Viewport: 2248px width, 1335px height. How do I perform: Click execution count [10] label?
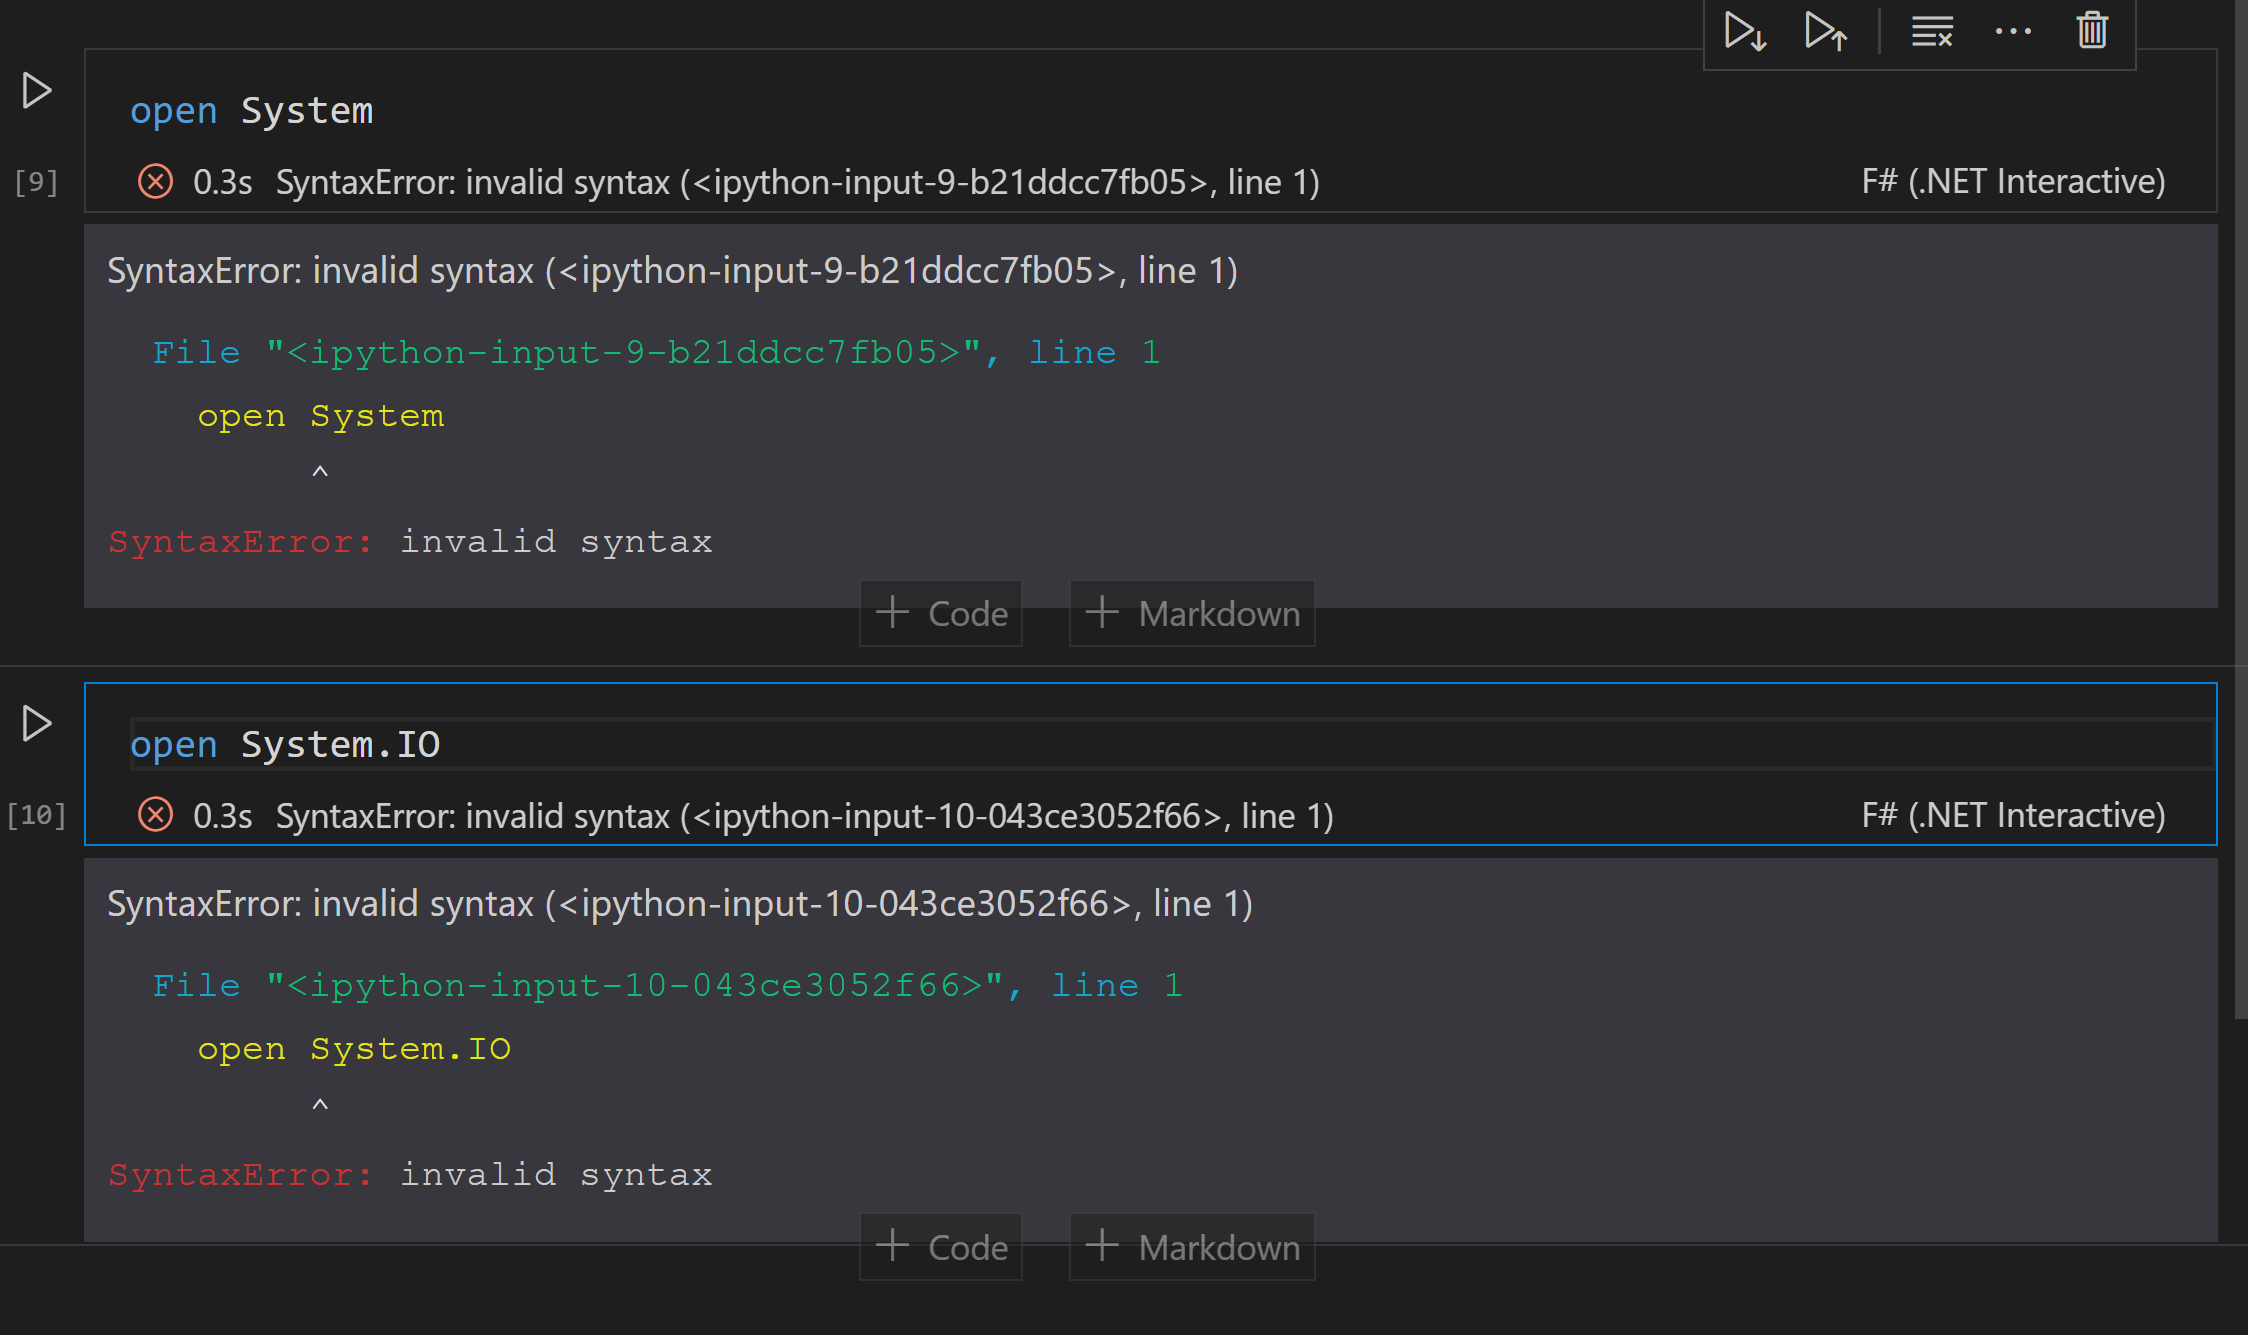point(36,815)
